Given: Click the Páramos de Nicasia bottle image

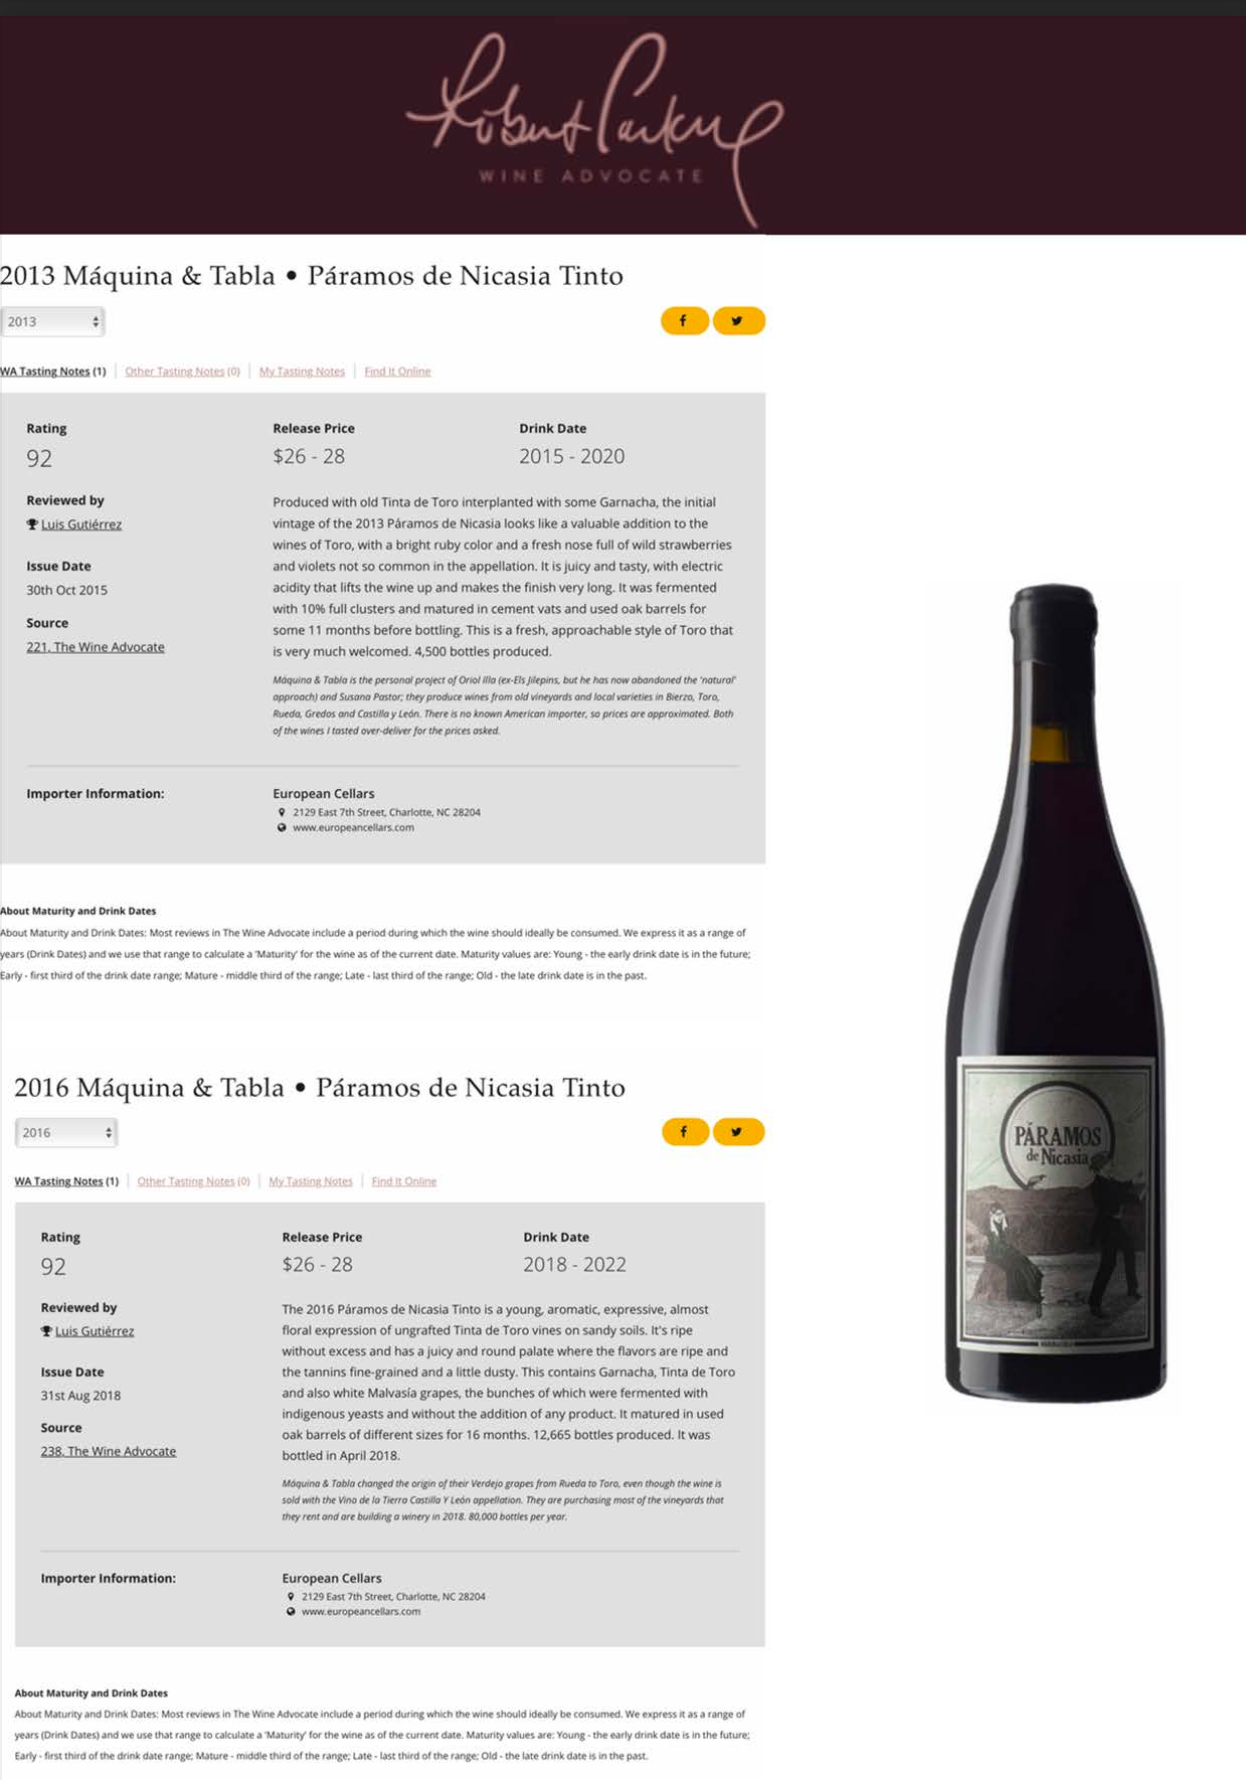Looking at the screenshot, I should pyautogui.click(x=1056, y=992).
